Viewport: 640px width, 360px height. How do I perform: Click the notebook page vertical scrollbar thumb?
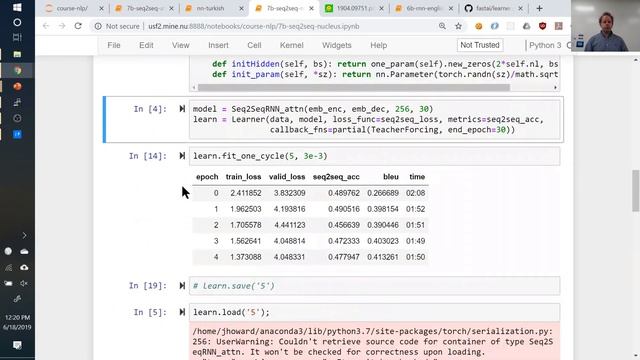[x=636, y=191]
